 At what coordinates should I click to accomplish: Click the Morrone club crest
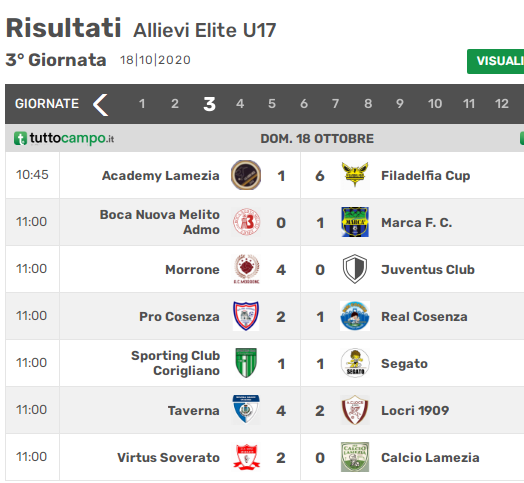pyautogui.click(x=246, y=269)
